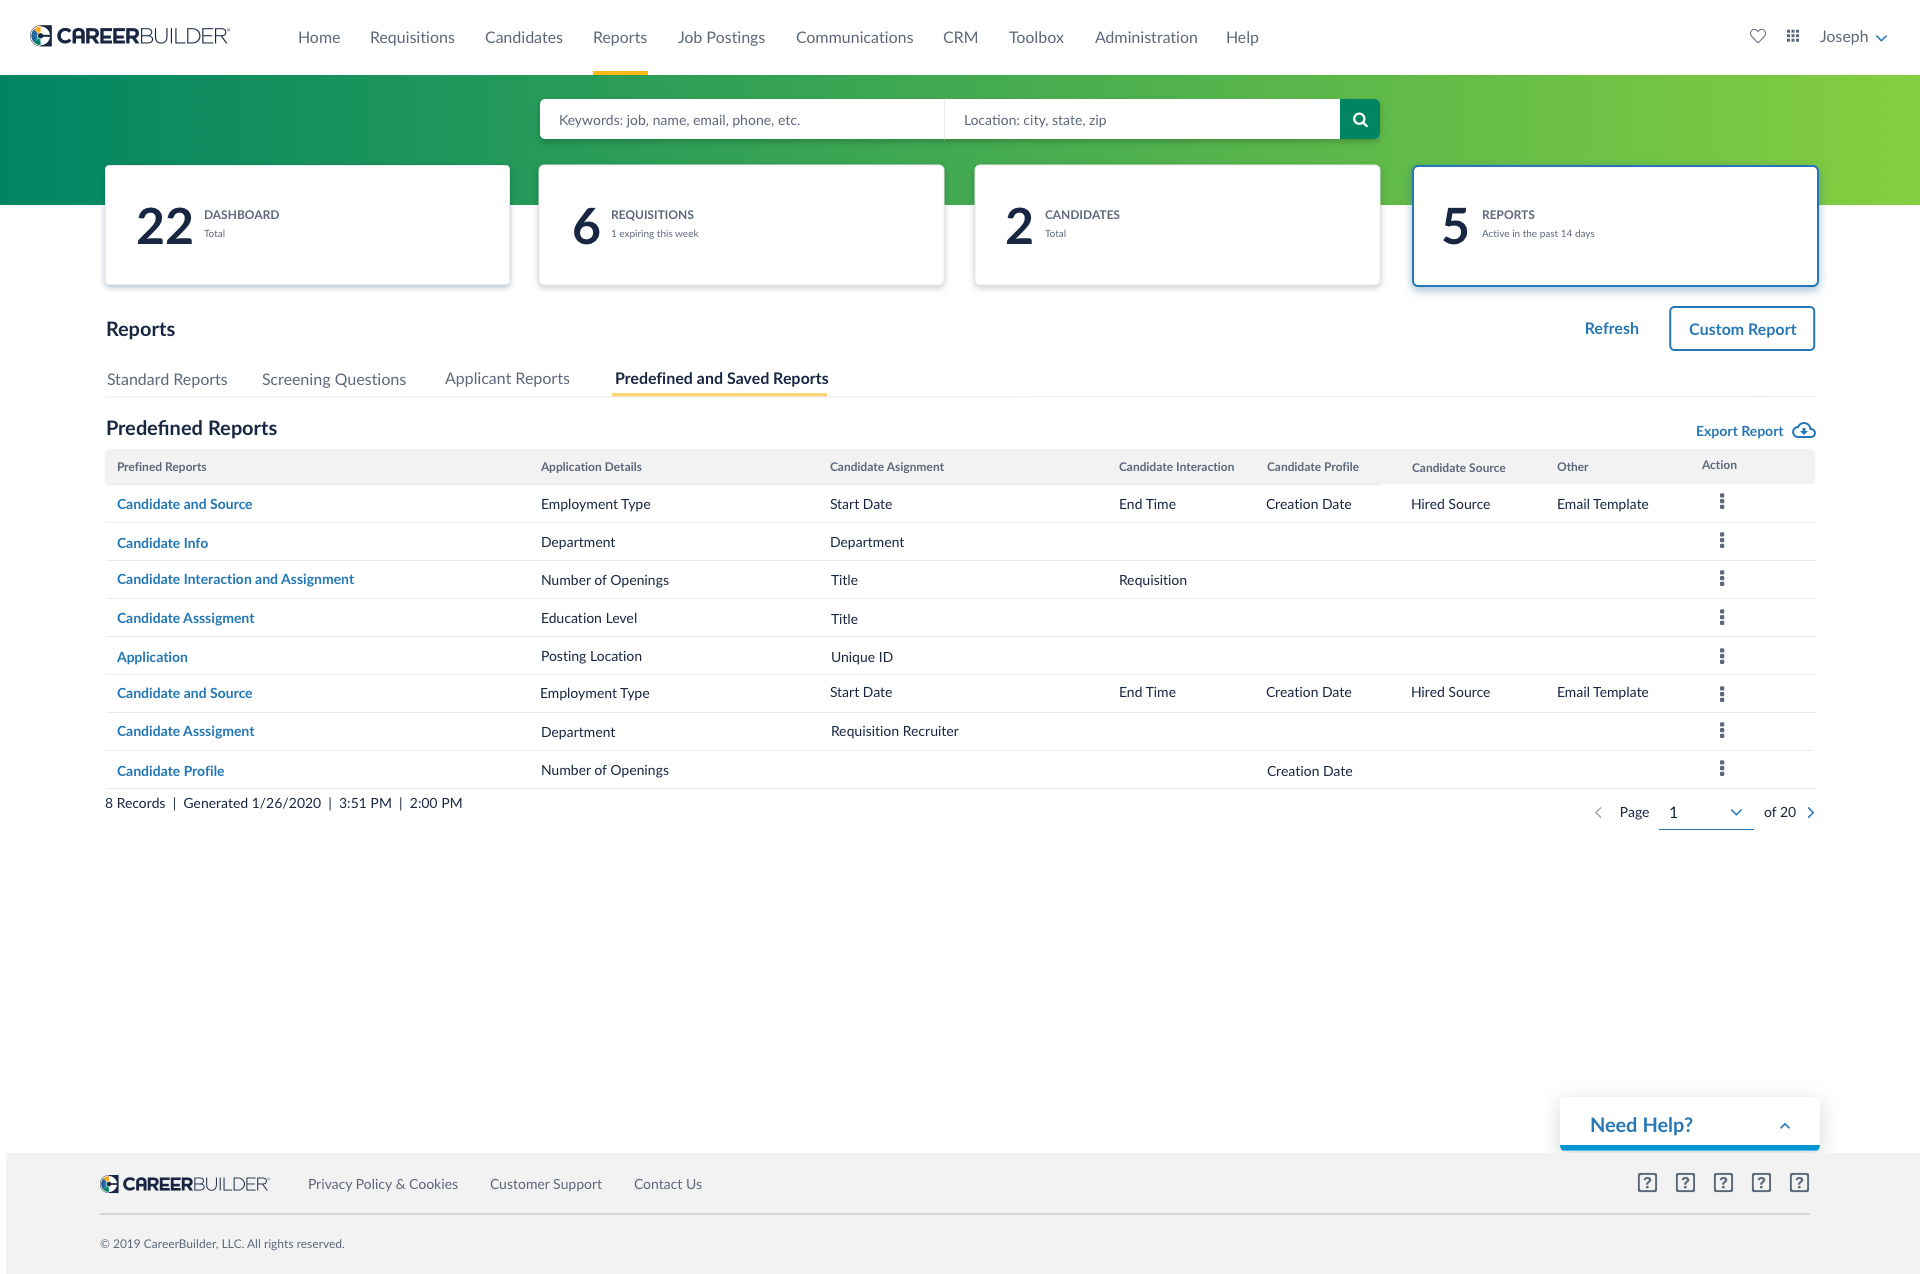Switch to Standard Reports tab
The height and width of the screenshot is (1274, 1920).
(167, 380)
